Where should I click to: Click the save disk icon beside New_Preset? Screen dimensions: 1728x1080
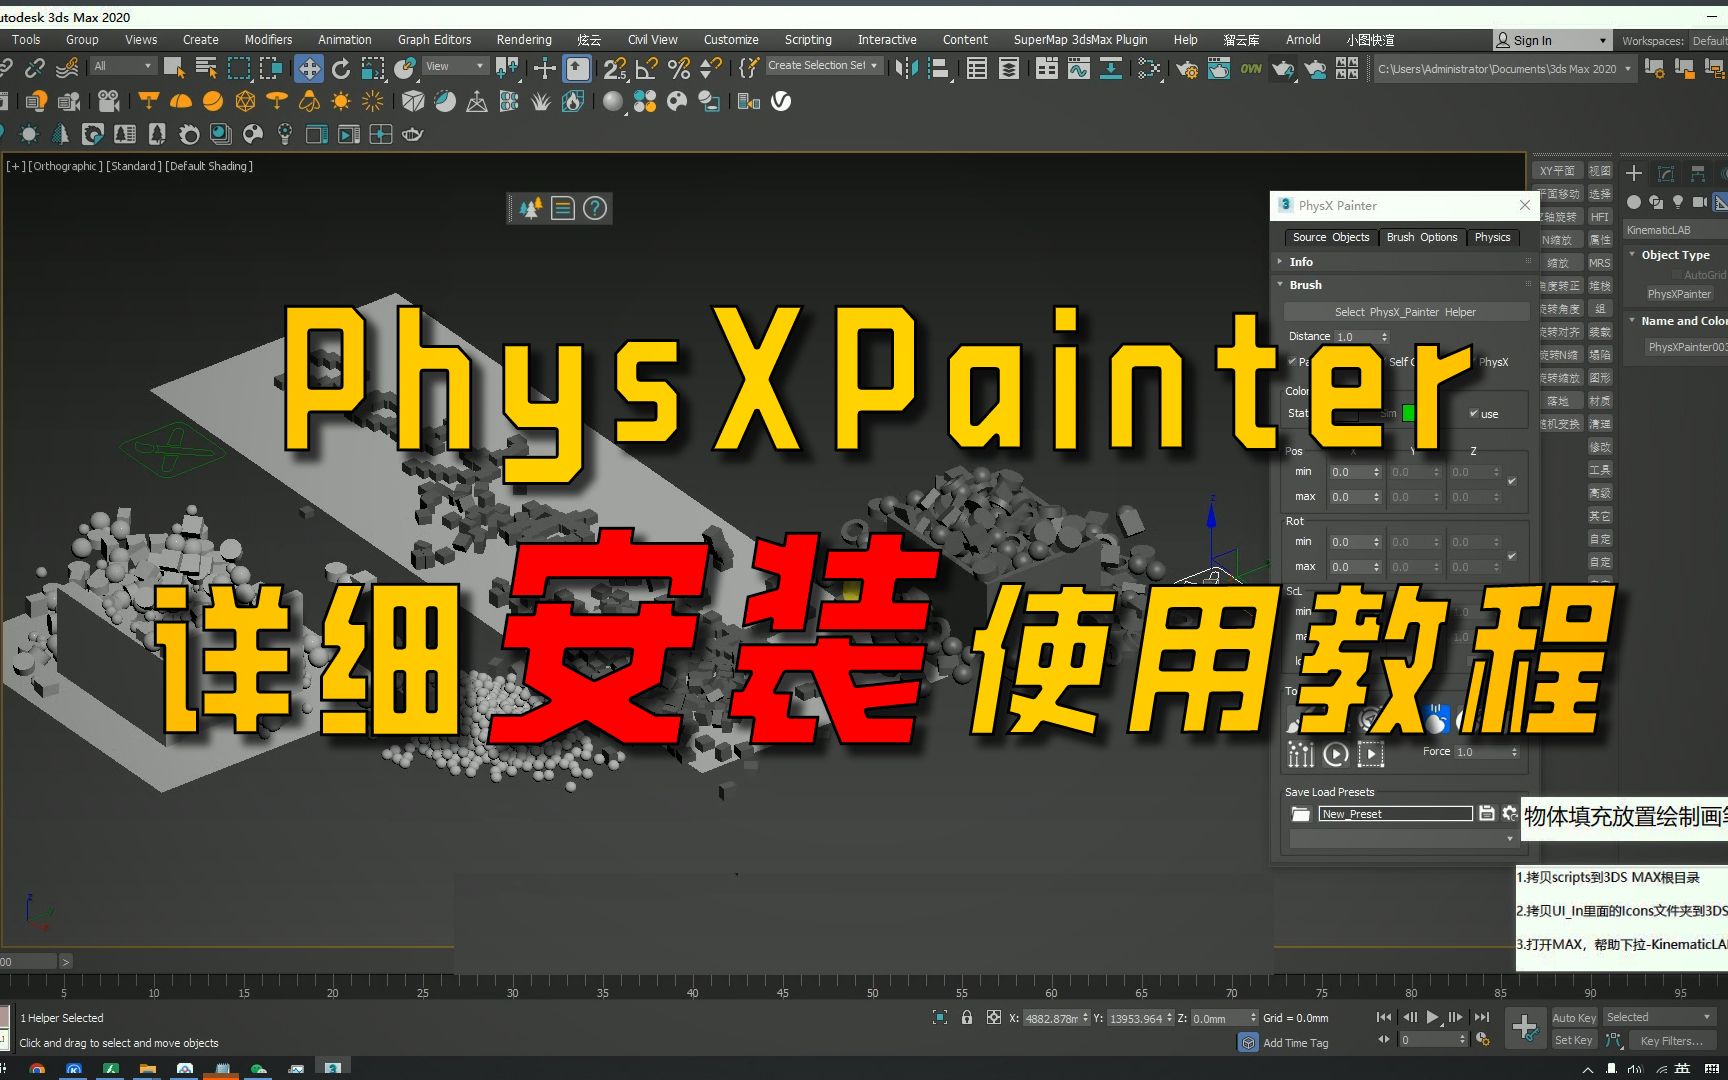(1487, 813)
